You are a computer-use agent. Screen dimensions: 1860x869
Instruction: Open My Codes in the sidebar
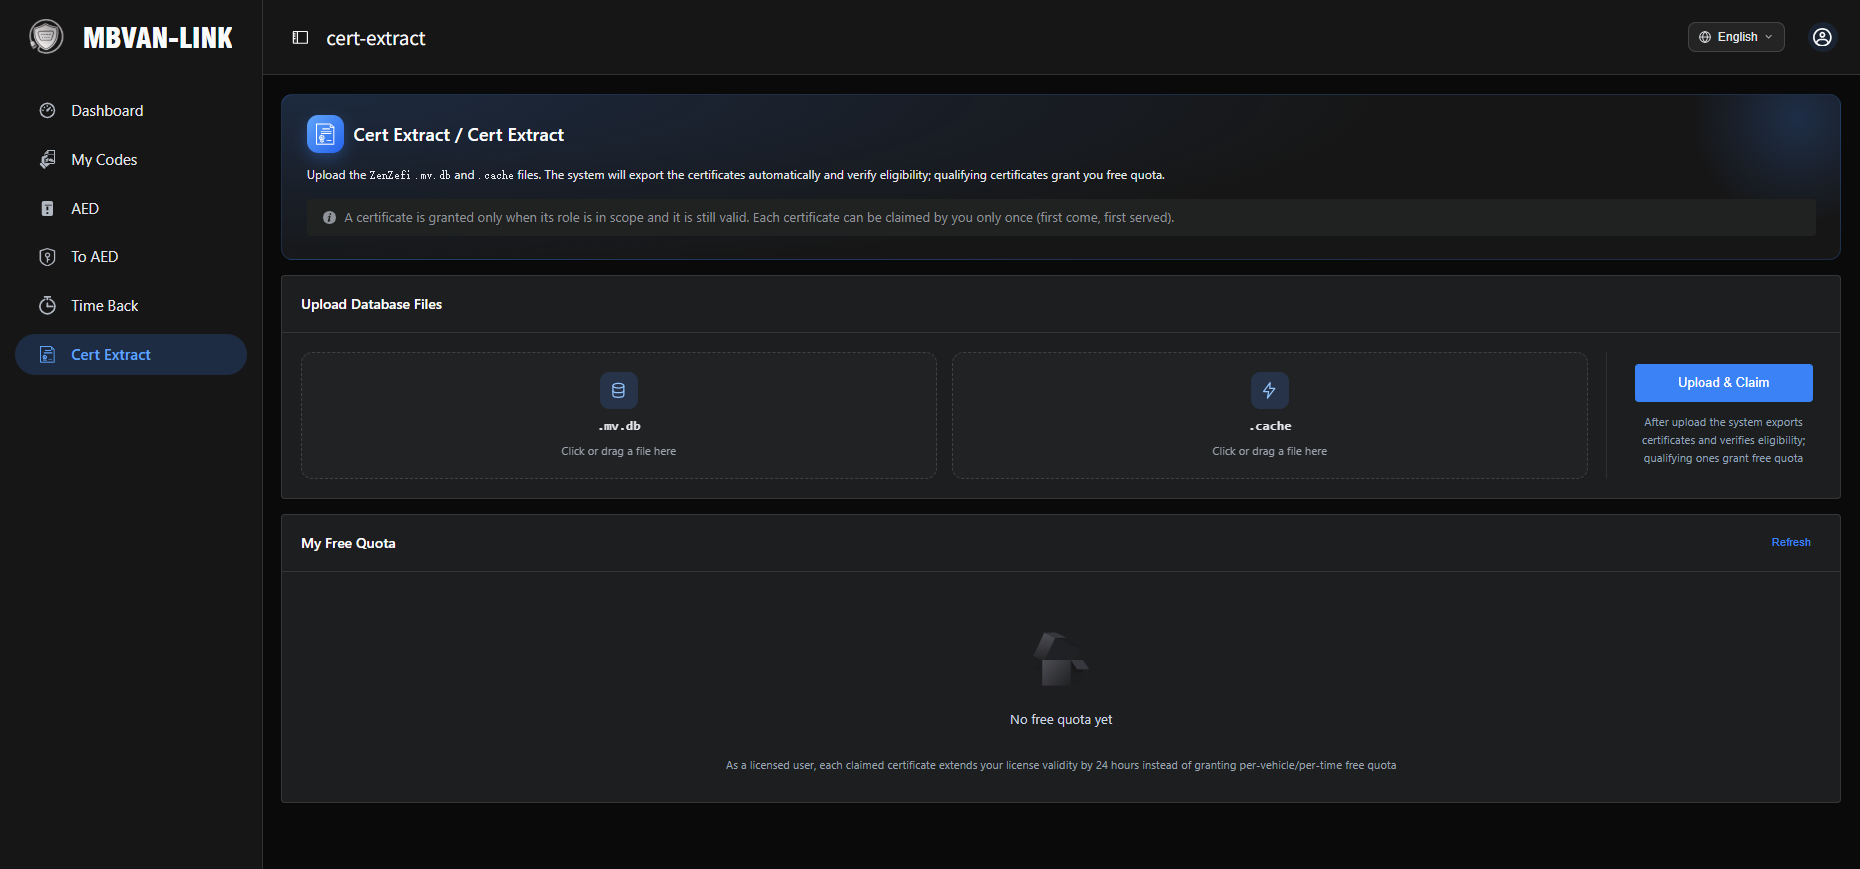point(131,159)
